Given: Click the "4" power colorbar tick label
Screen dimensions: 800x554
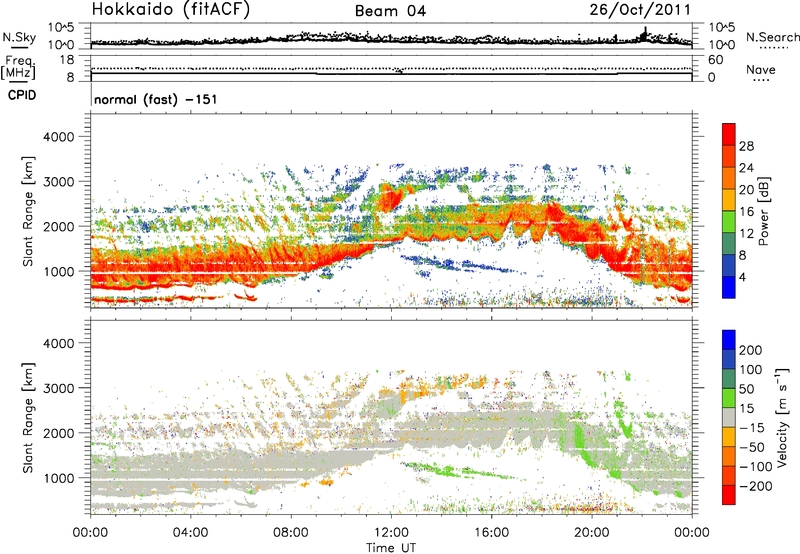Looking at the screenshot, I should coord(742,278).
